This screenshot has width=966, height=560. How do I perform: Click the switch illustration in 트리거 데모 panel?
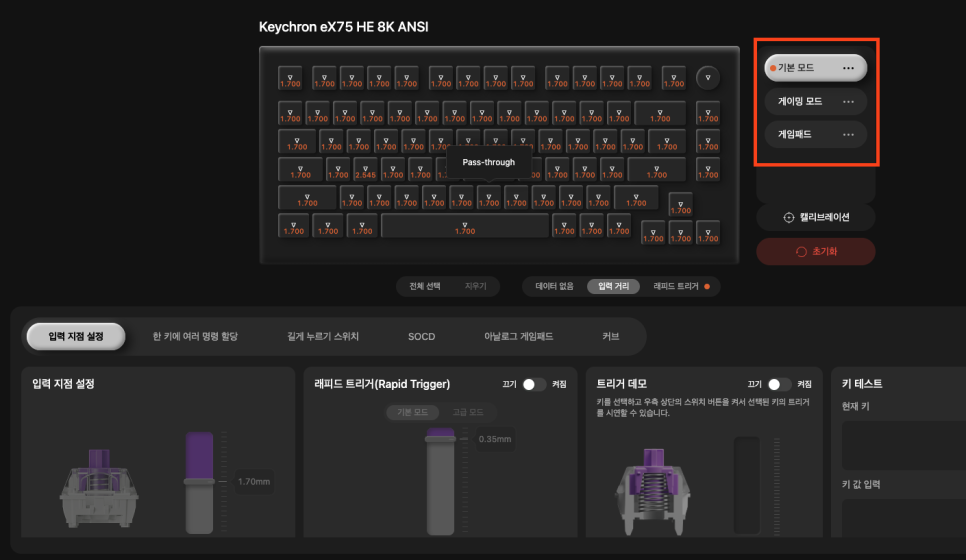click(653, 491)
